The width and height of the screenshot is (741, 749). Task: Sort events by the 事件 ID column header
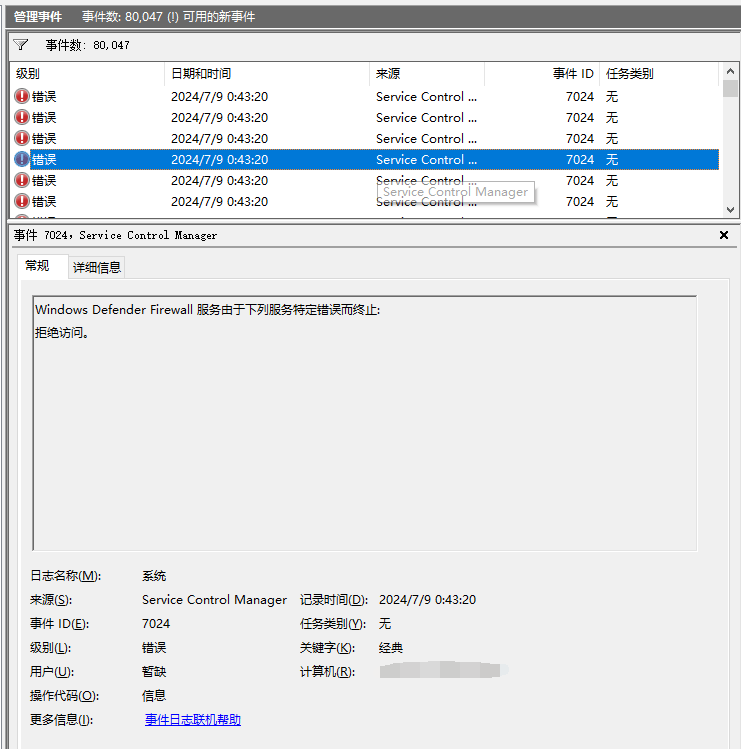click(542, 74)
